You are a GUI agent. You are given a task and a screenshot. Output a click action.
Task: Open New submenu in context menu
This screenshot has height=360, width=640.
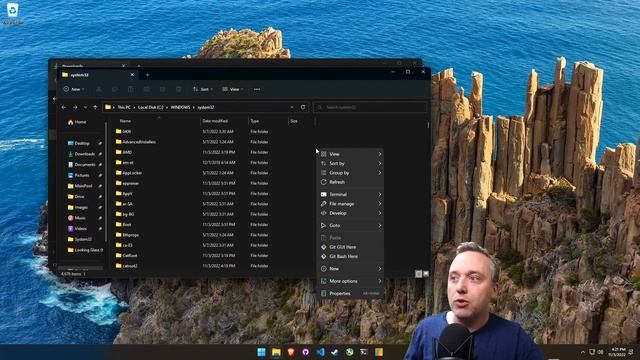point(351,269)
